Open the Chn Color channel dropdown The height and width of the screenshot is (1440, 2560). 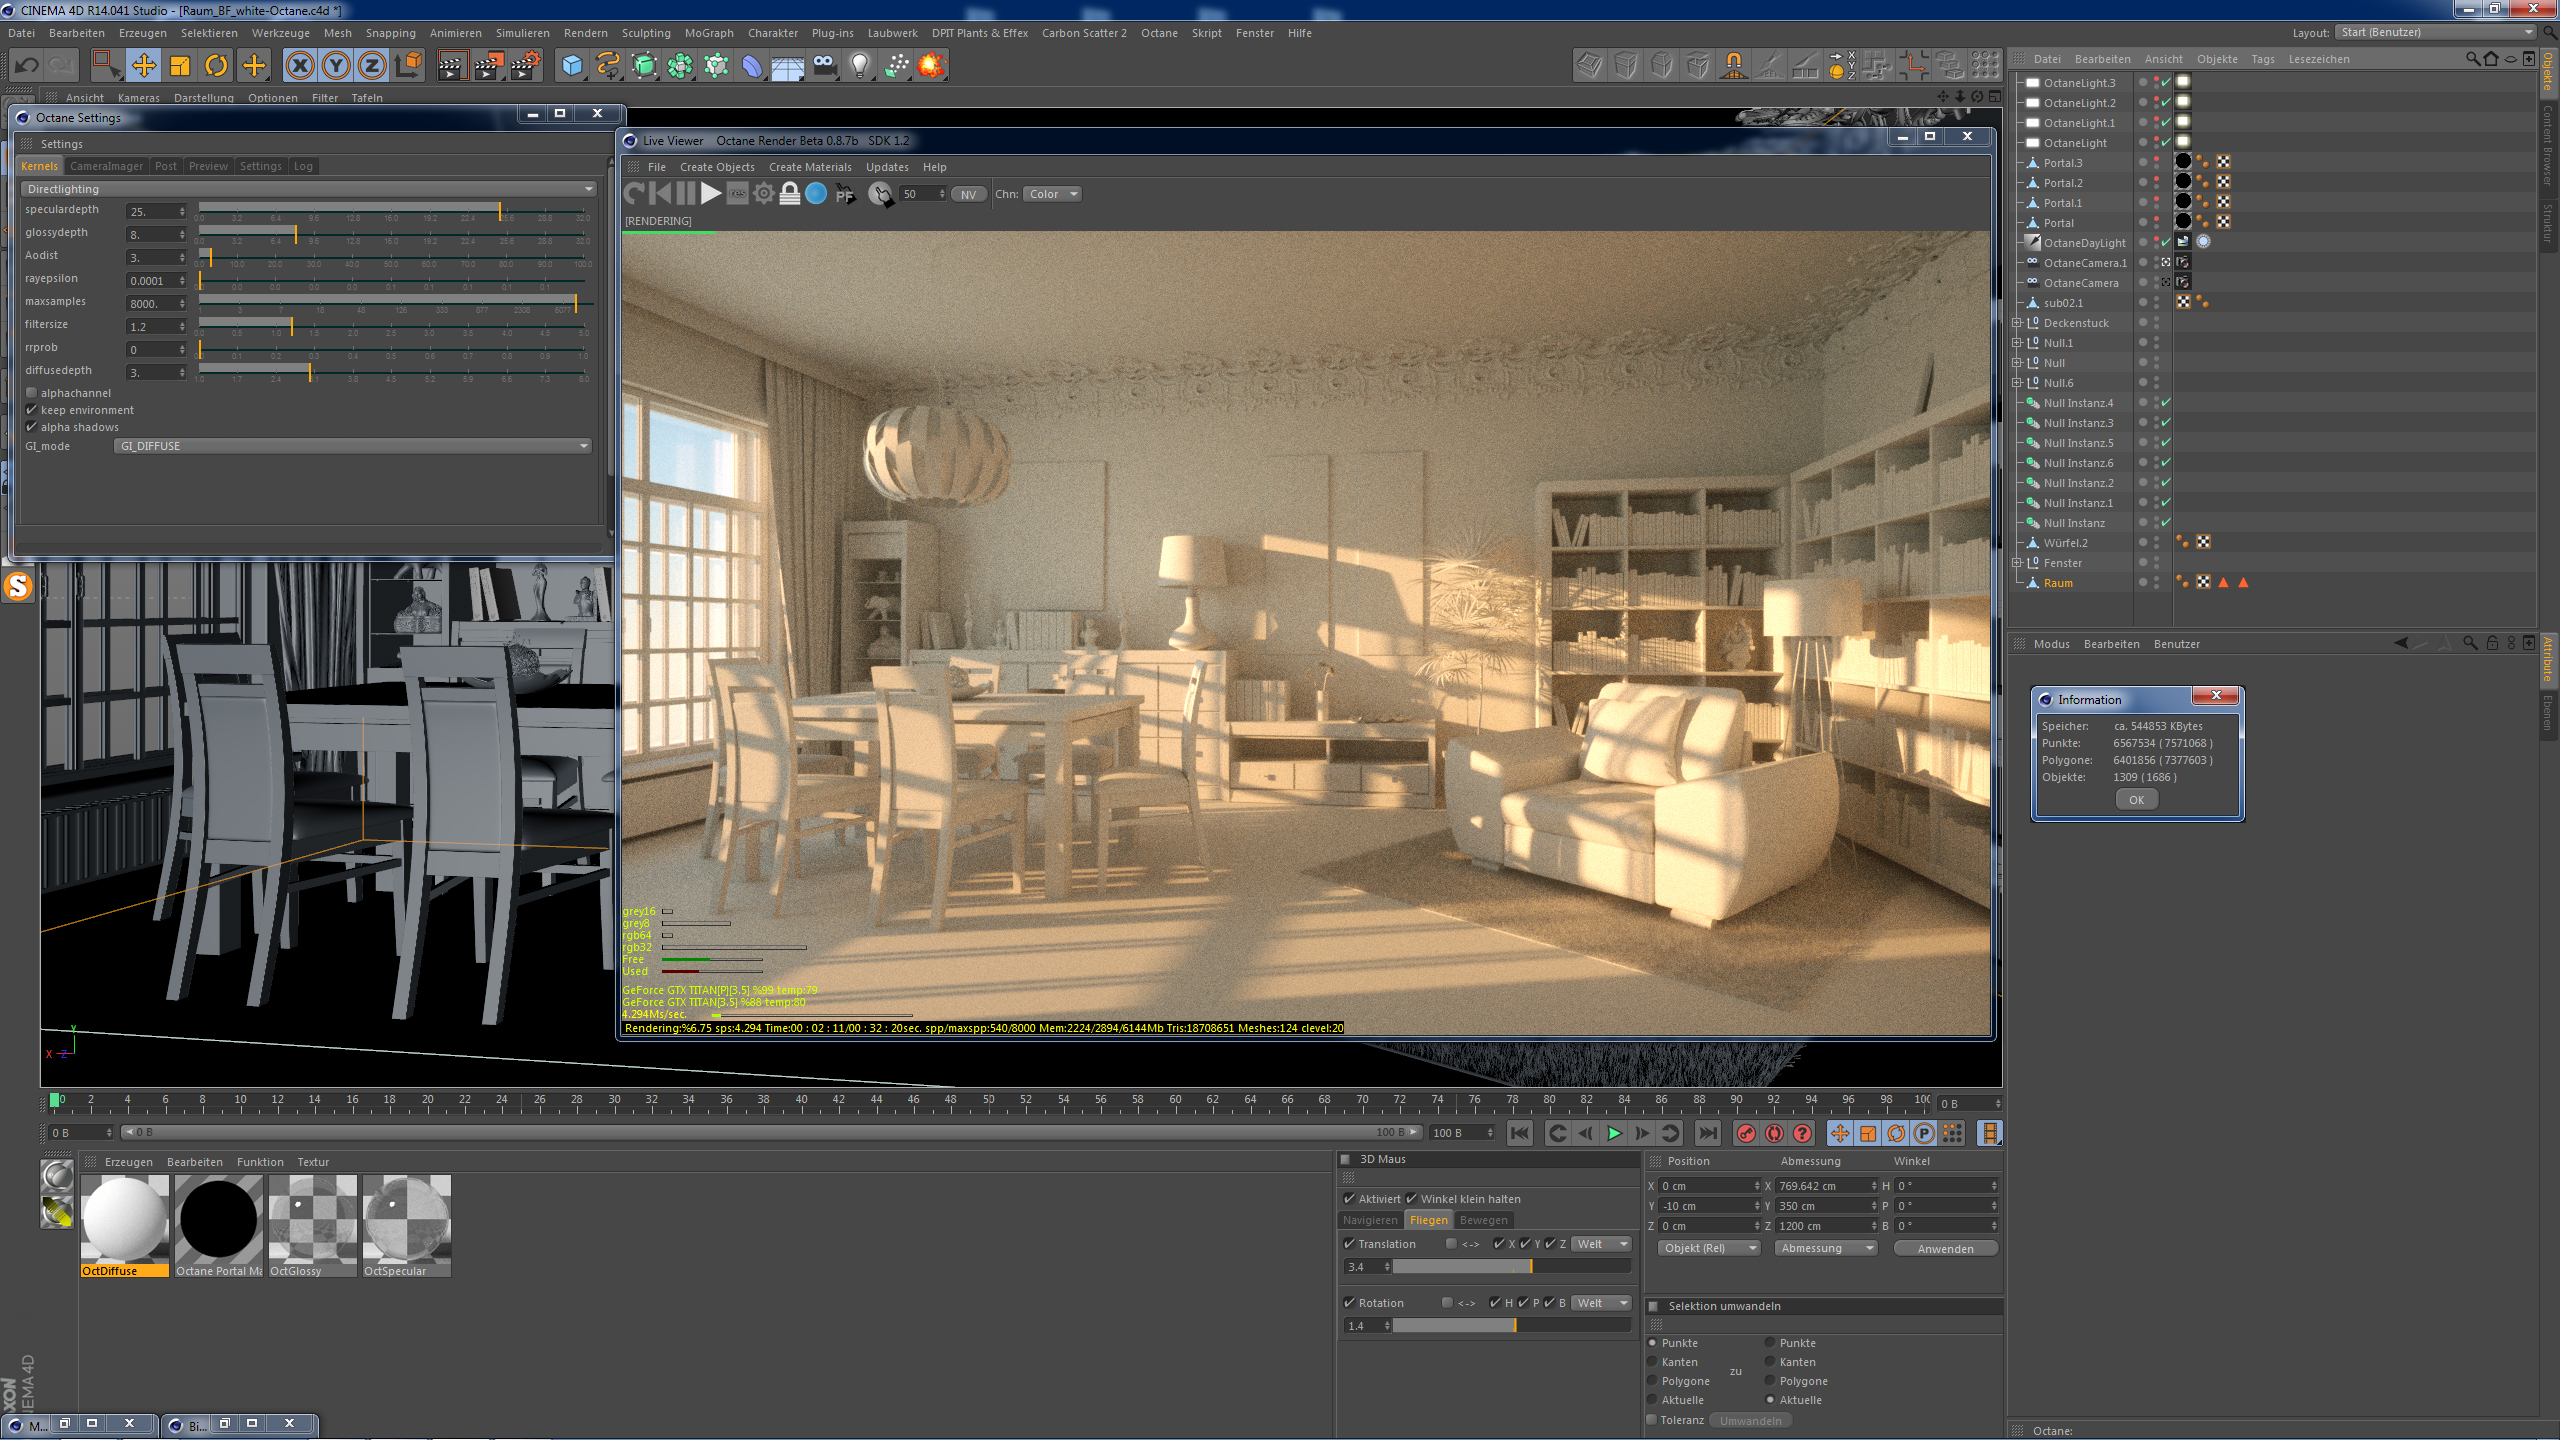tap(1052, 194)
